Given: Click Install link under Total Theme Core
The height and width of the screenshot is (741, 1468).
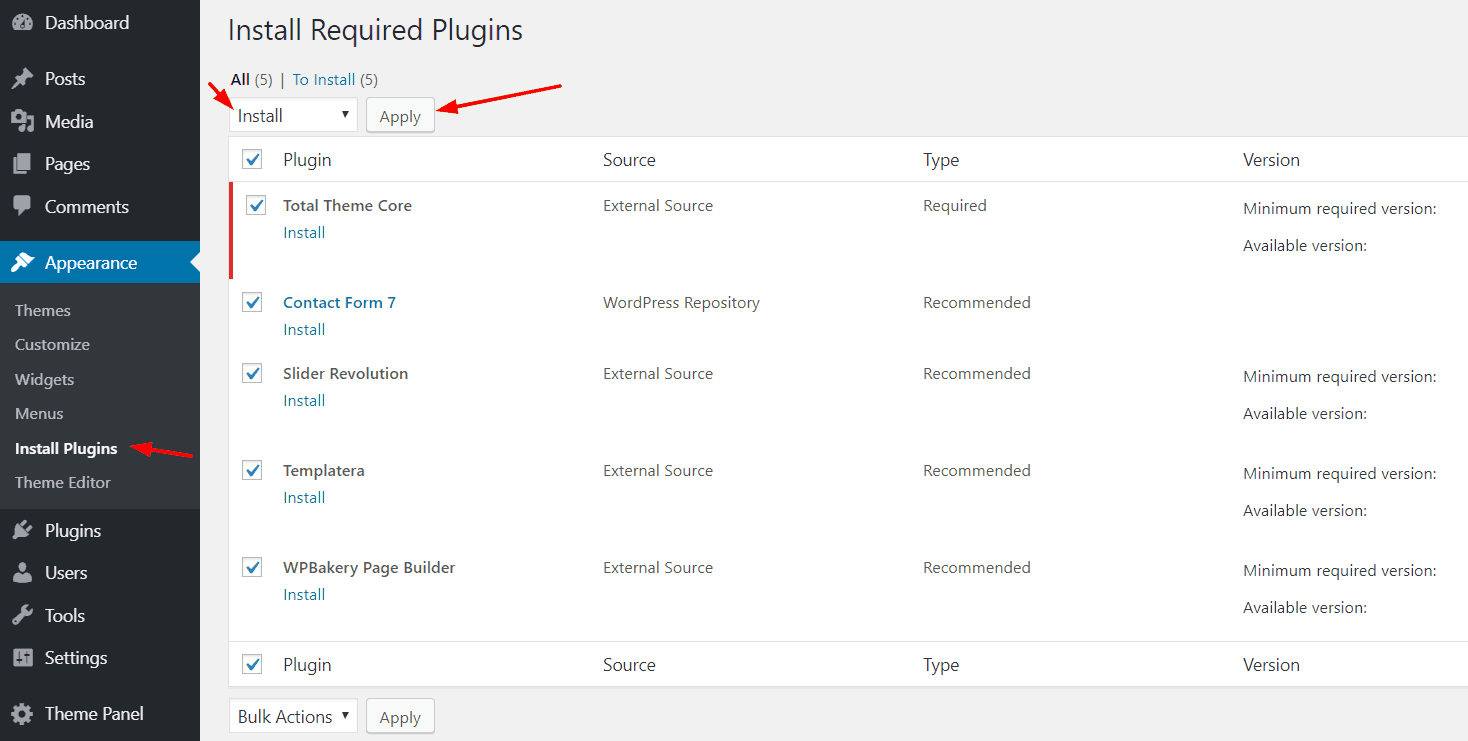Looking at the screenshot, I should tap(304, 232).
